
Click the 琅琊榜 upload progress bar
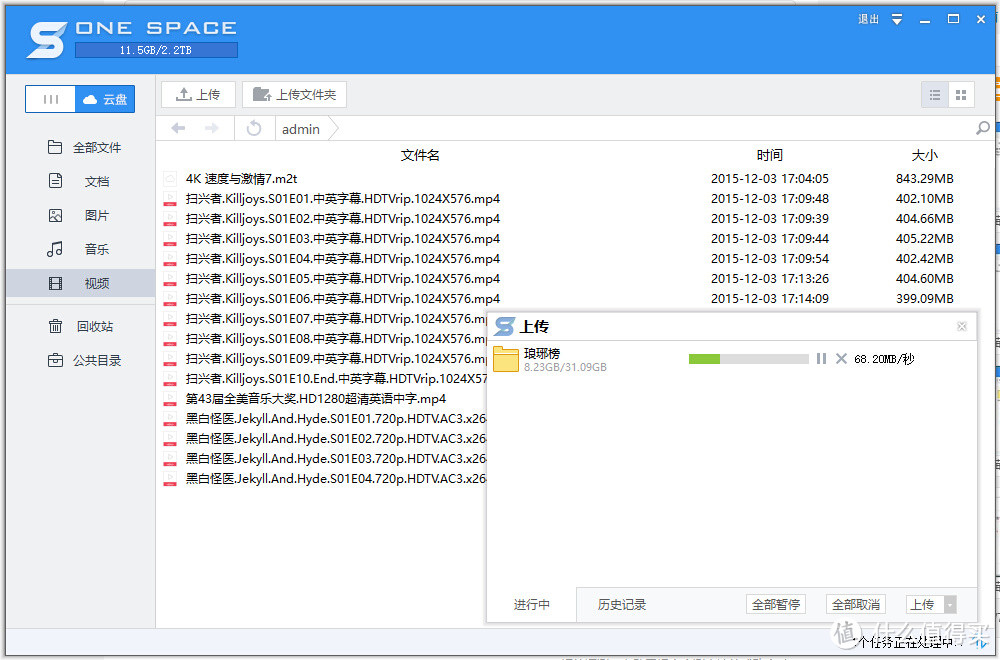click(x=749, y=359)
